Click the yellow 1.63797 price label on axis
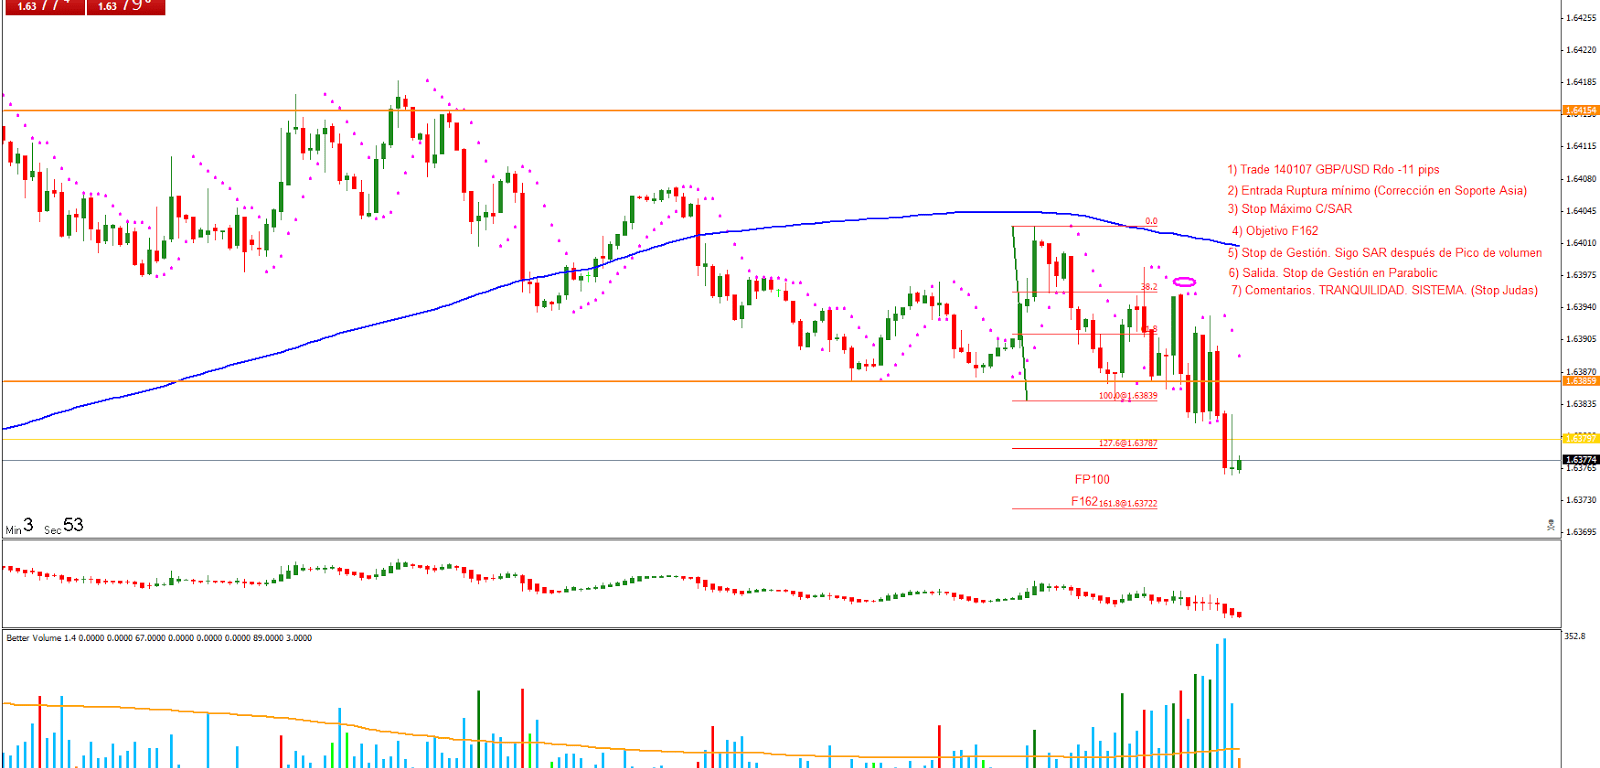This screenshot has height=768, width=1600. pos(1580,438)
